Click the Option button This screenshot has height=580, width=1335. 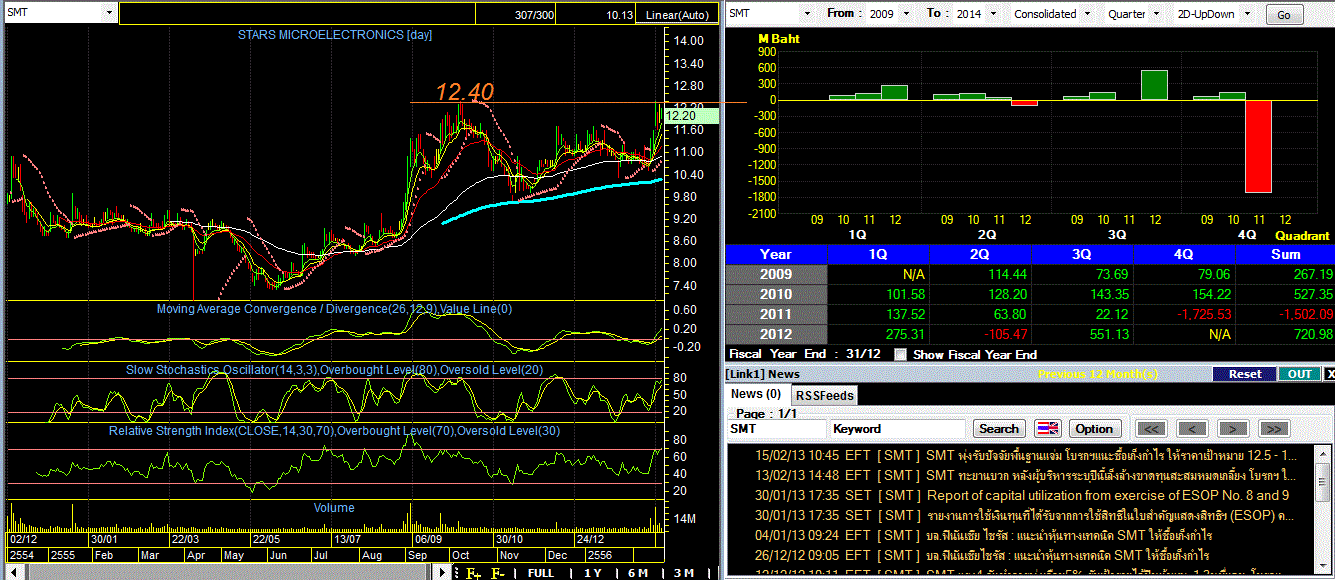click(x=1094, y=428)
